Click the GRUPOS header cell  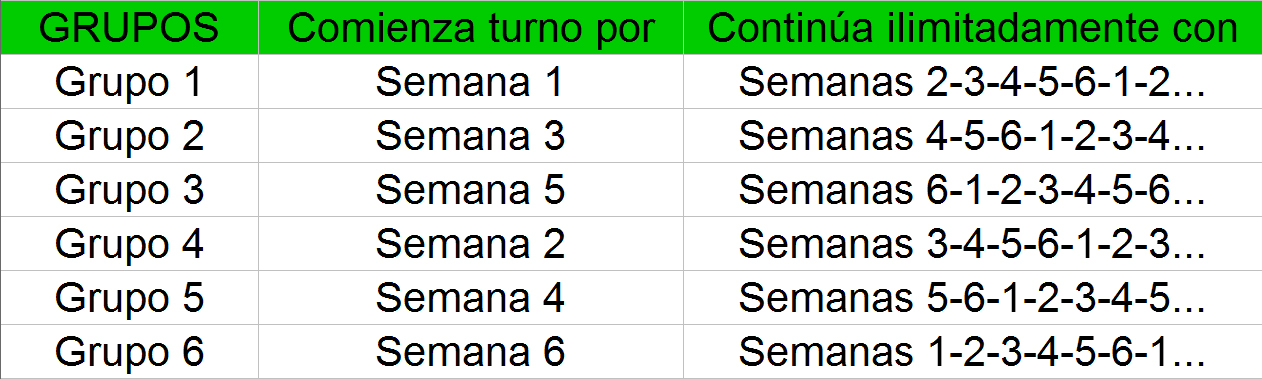click(129, 27)
